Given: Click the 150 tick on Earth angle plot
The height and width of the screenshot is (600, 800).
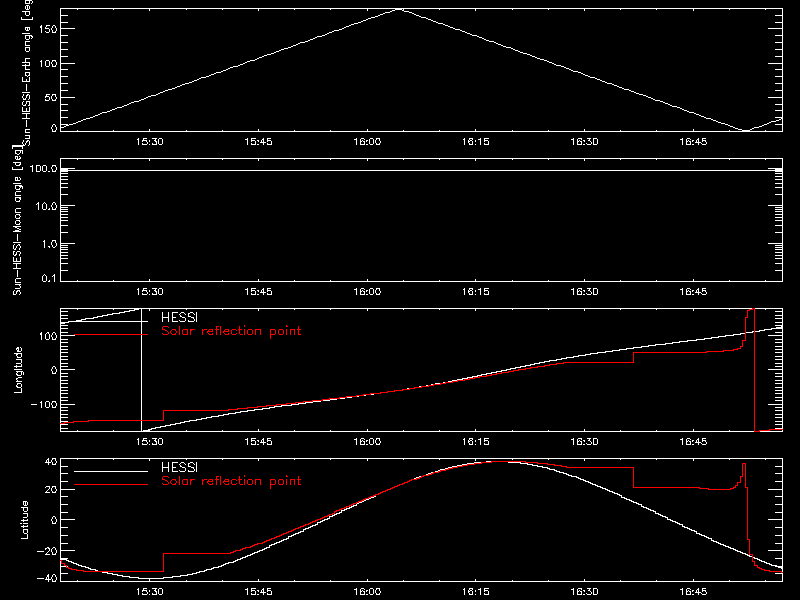Looking at the screenshot, I should (48, 29).
